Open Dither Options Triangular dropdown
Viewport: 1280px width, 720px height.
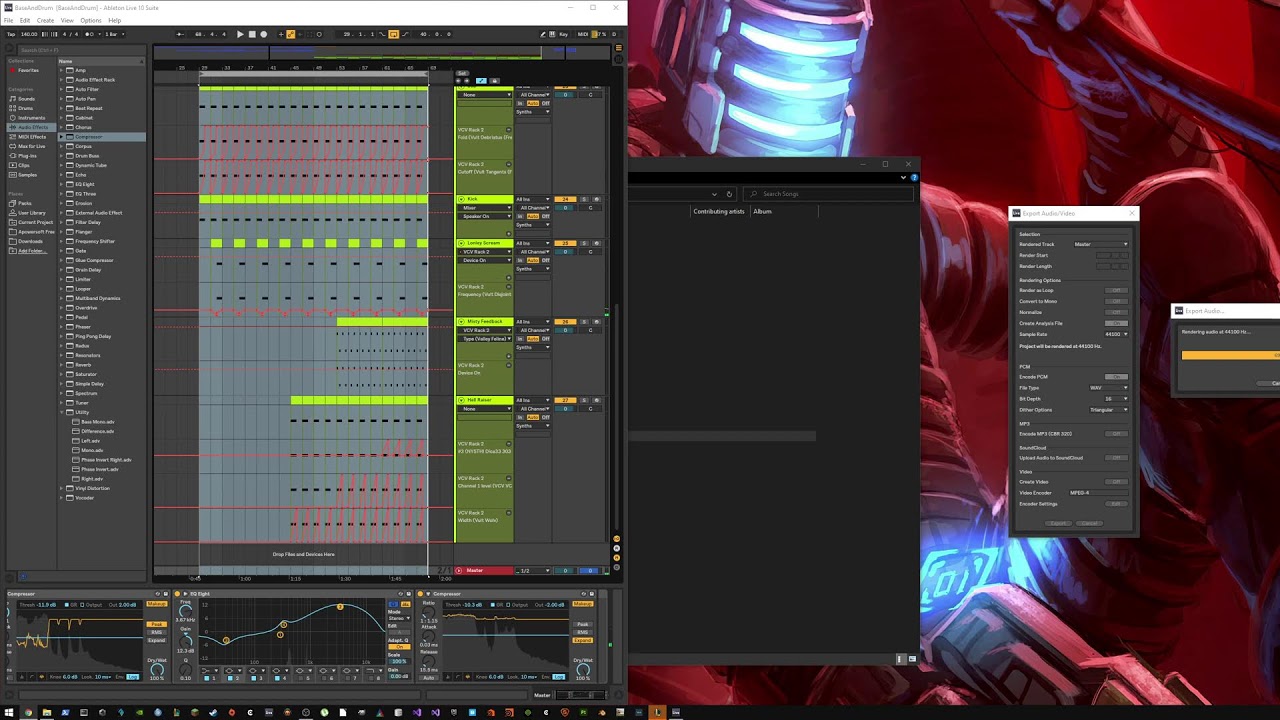(x=1108, y=410)
